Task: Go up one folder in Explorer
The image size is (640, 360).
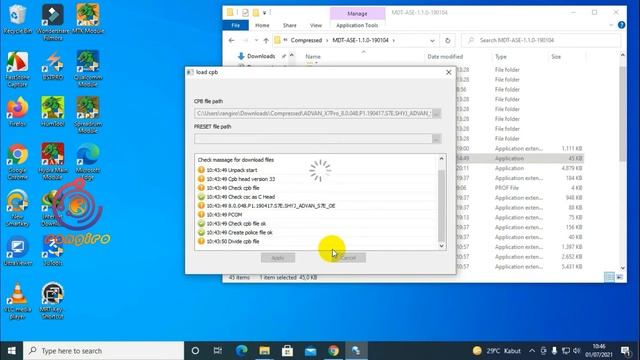Action: [266, 40]
